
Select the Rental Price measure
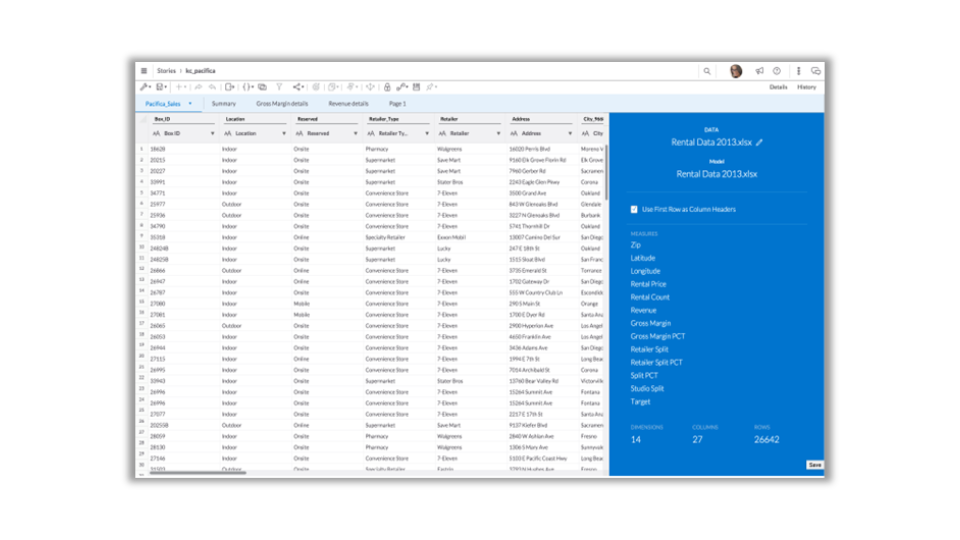point(648,284)
